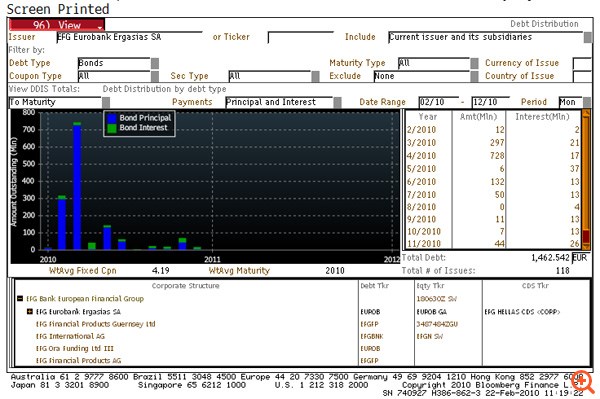This screenshot has width=600, height=399.
Task: Open the Include dropdown arrow
Action: click(x=587, y=37)
